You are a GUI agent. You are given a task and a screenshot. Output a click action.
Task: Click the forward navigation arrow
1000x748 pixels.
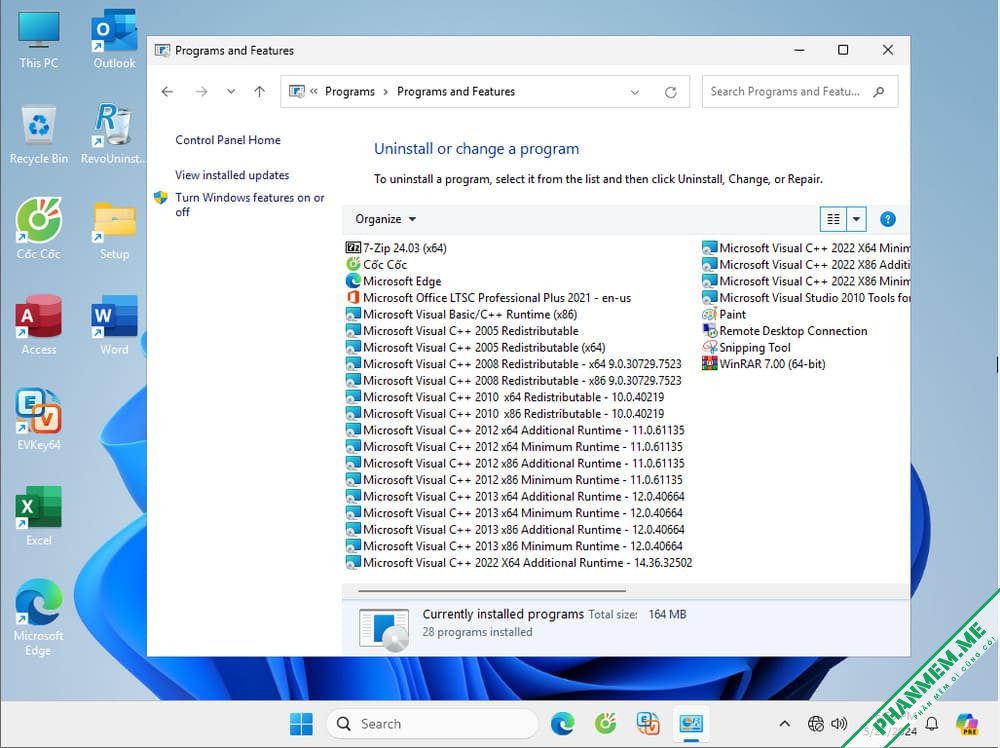[202, 92]
